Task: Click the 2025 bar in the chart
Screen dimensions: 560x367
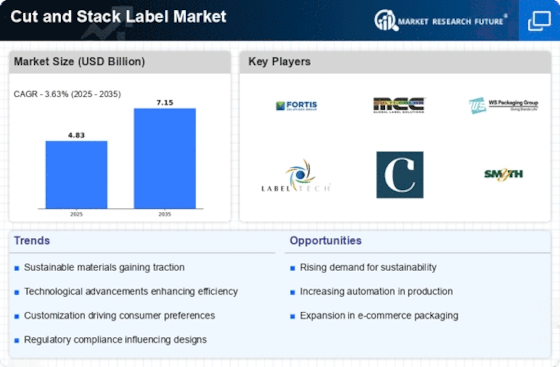Action: (x=76, y=175)
